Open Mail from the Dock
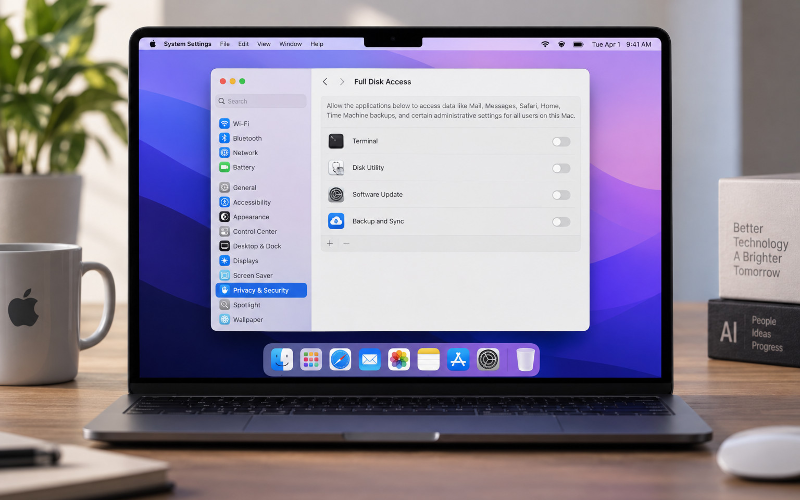 point(369,360)
